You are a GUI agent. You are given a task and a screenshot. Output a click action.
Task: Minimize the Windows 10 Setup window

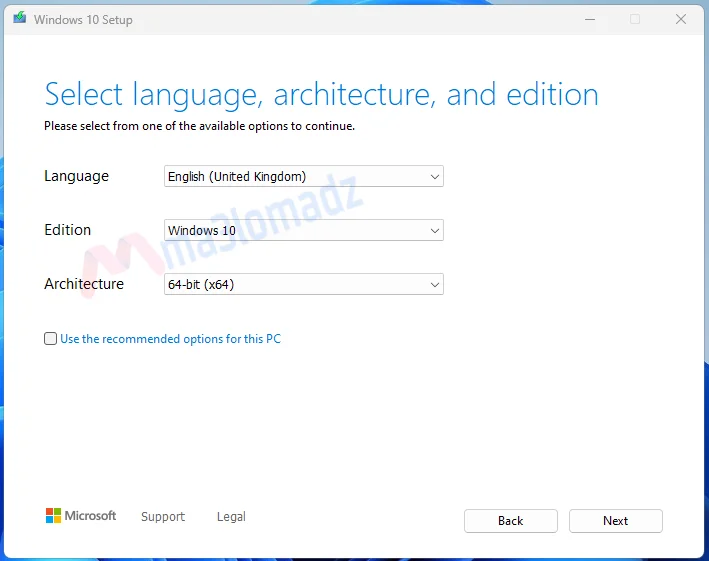tap(590, 19)
